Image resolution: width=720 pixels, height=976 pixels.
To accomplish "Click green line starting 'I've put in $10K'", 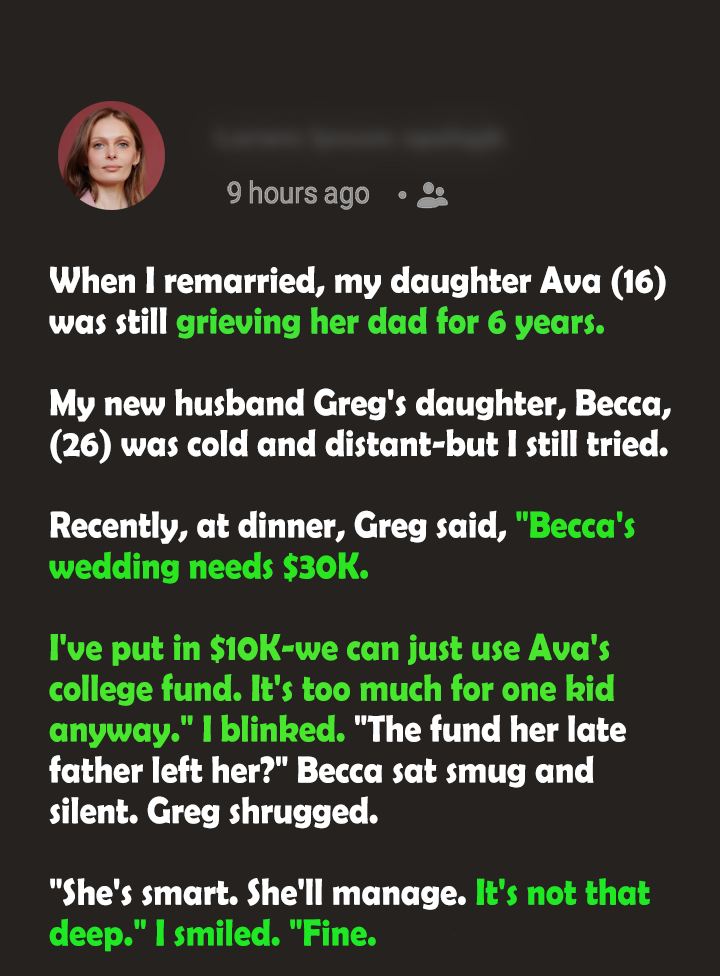I will [x=329, y=649].
